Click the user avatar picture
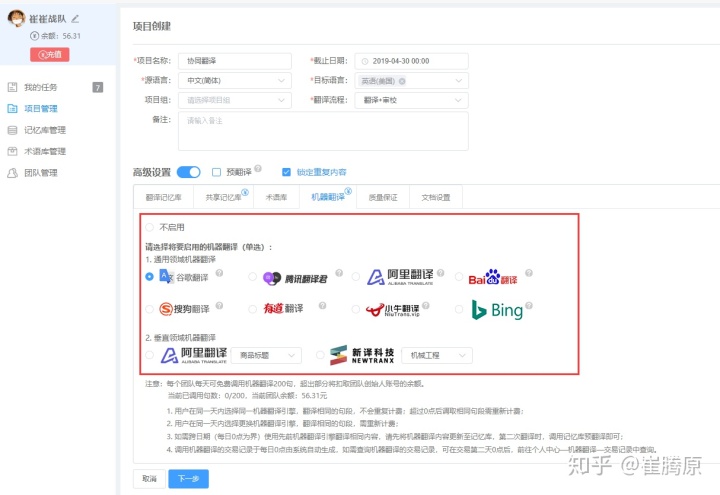This screenshot has width=720, height=495. (17, 18)
